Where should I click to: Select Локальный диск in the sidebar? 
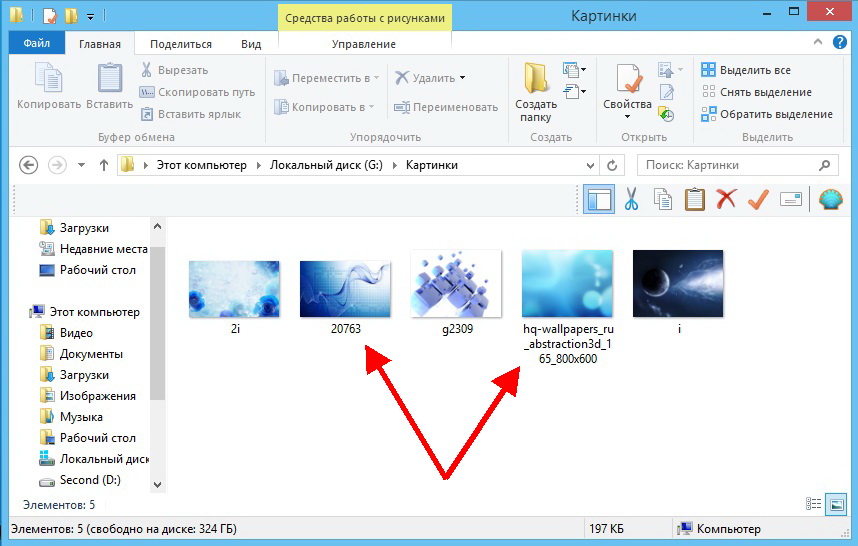pyautogui.click(x=94, y=459)
